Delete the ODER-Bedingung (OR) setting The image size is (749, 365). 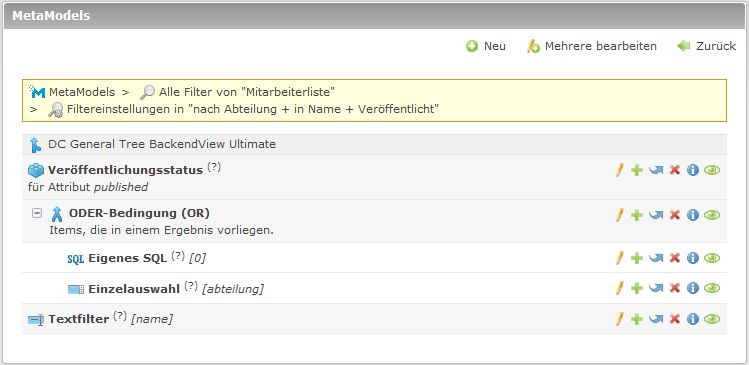(x=674, y=215)
